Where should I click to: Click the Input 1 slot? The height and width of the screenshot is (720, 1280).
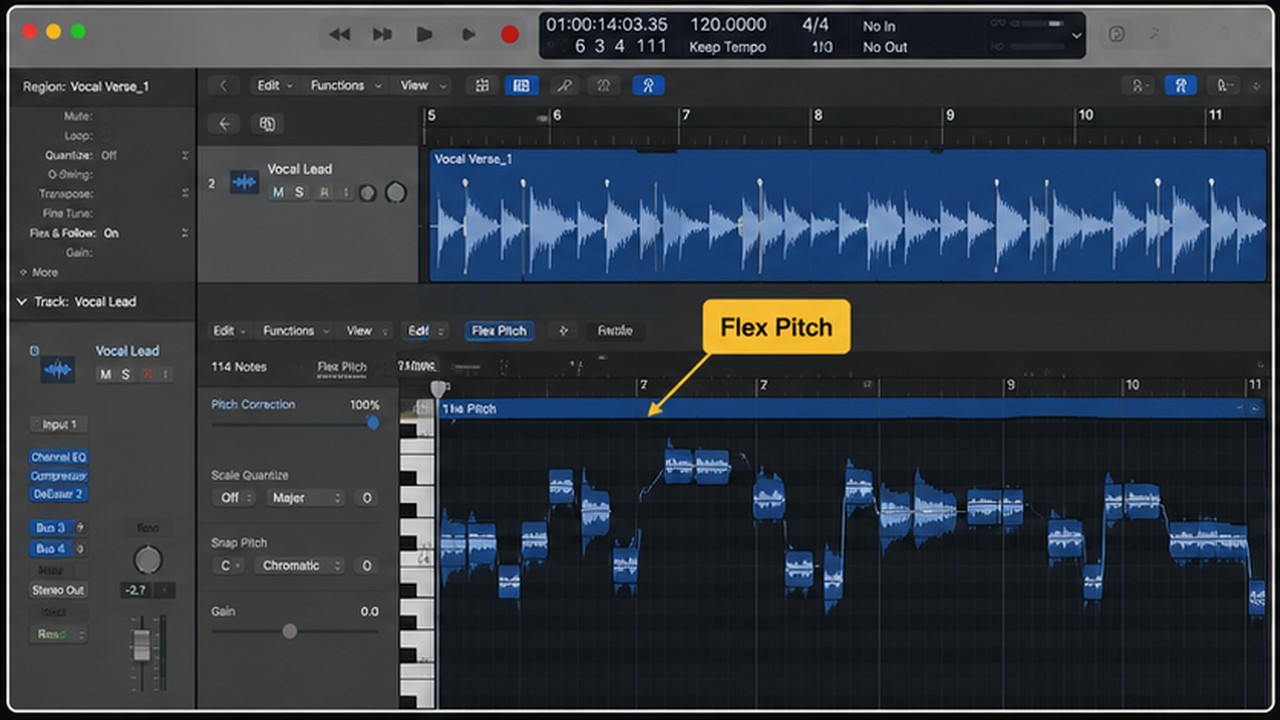coord(58,424)
